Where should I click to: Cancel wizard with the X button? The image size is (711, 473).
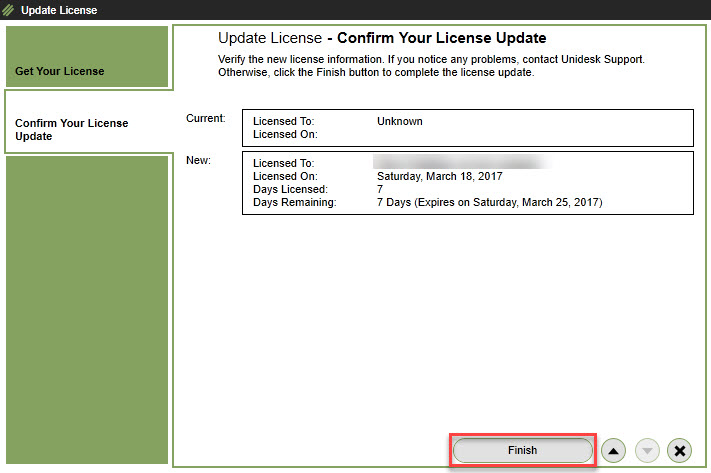[679, 451]
